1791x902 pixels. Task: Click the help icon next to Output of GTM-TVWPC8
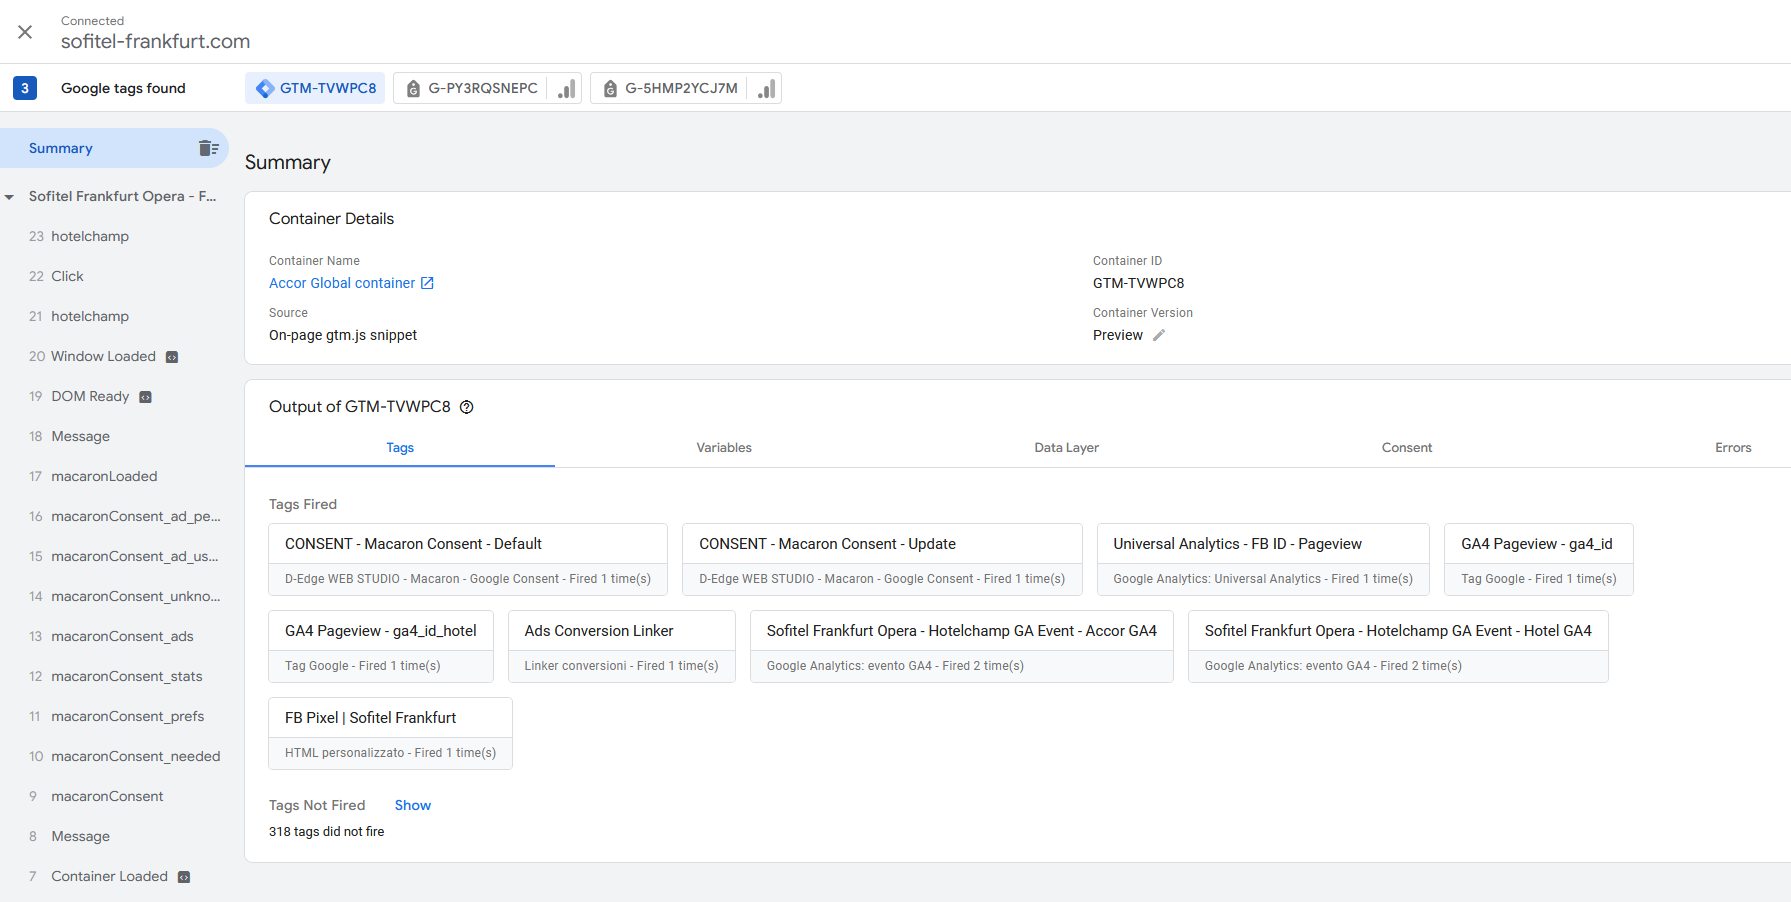[x=466, y=407]
